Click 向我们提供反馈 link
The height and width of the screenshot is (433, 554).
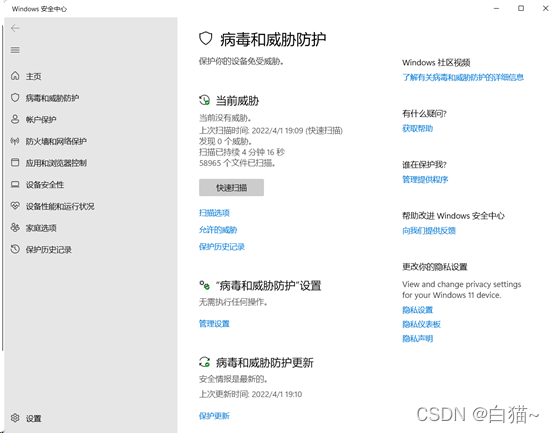[429, 231]
